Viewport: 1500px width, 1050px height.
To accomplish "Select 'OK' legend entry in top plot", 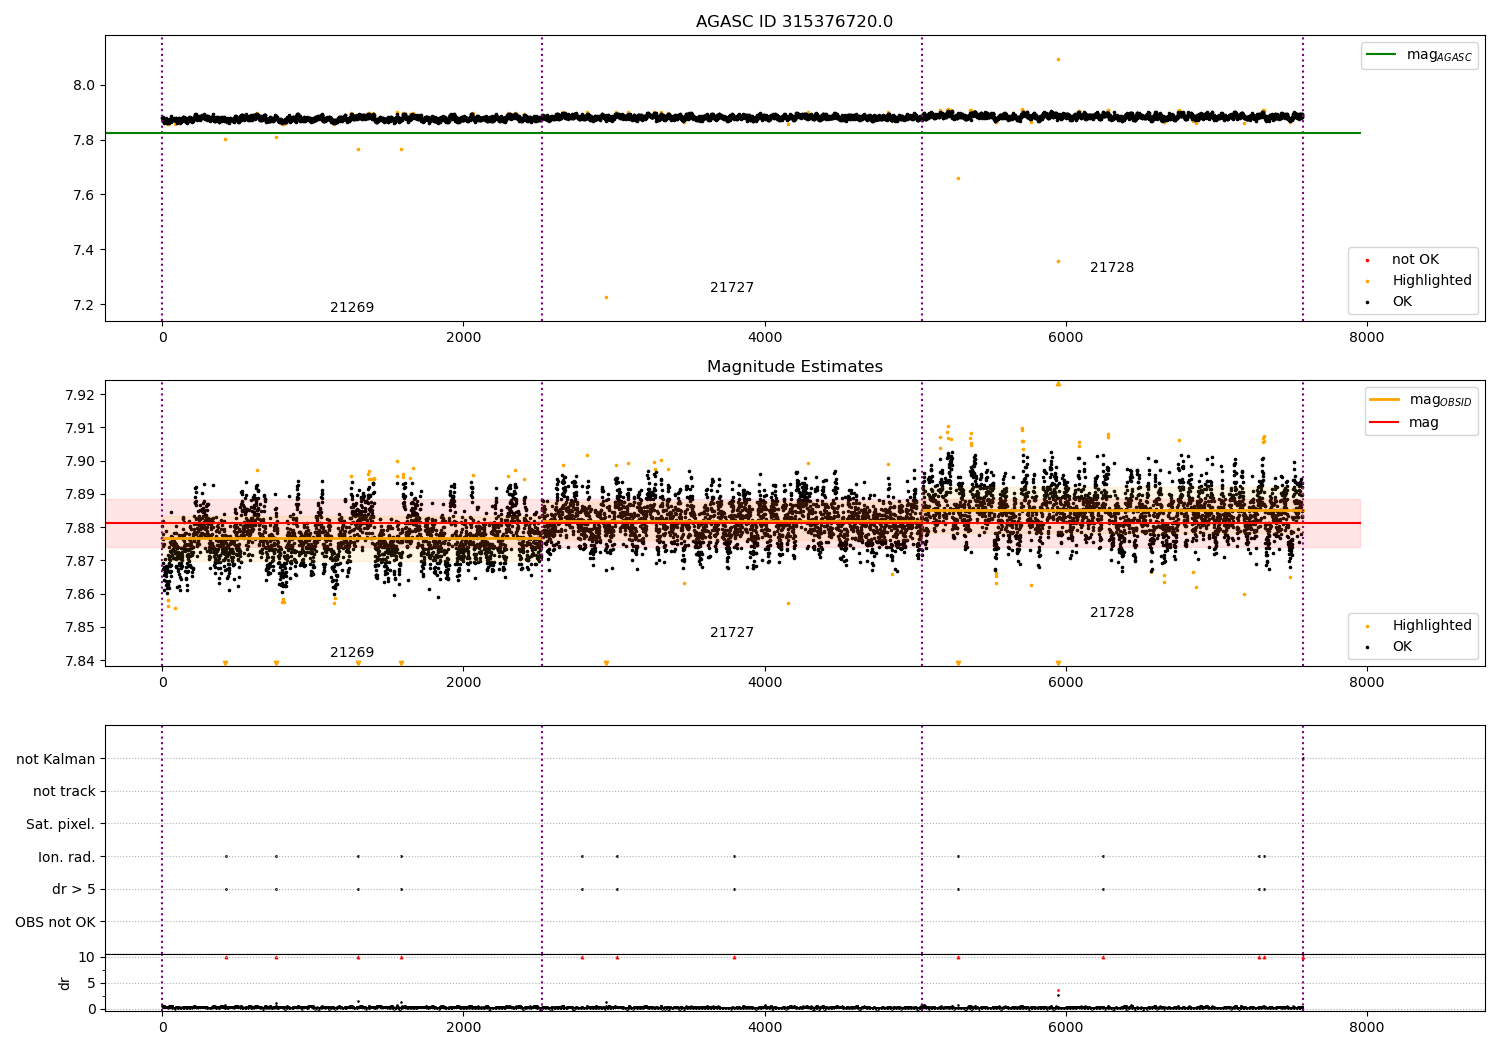I will coord(1402,302).
